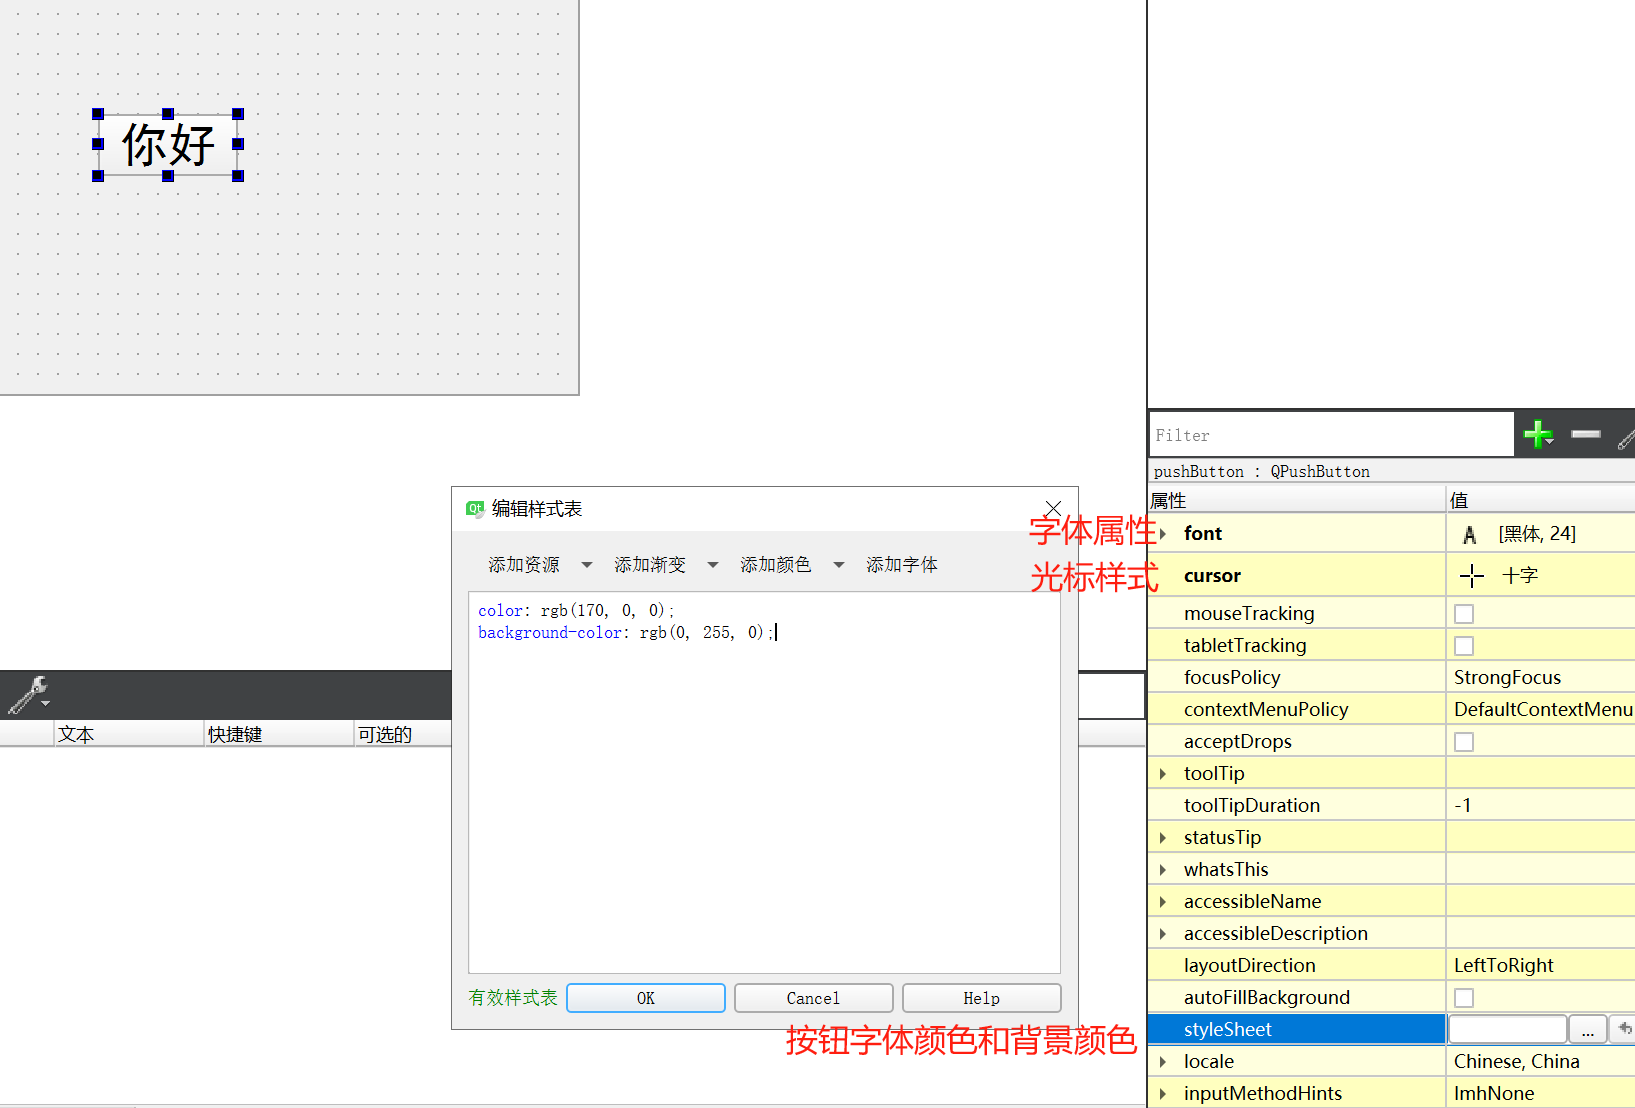Click the StrongFocus value
The width and height of the screenshot is (1635, 1108).
[1507, 678]
